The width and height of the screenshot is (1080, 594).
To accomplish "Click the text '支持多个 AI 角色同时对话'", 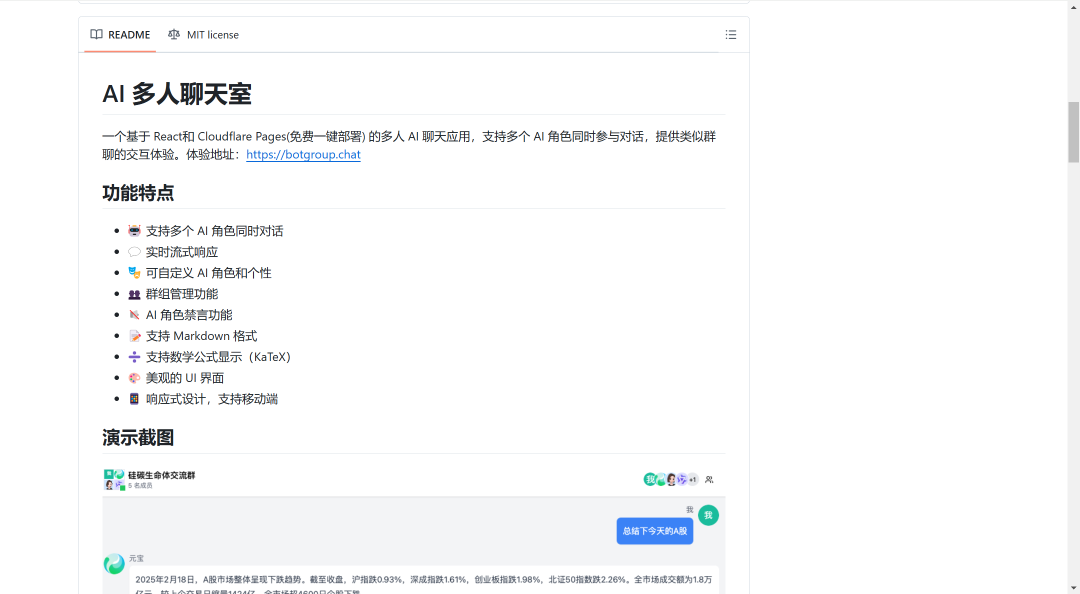I will 214,231.
